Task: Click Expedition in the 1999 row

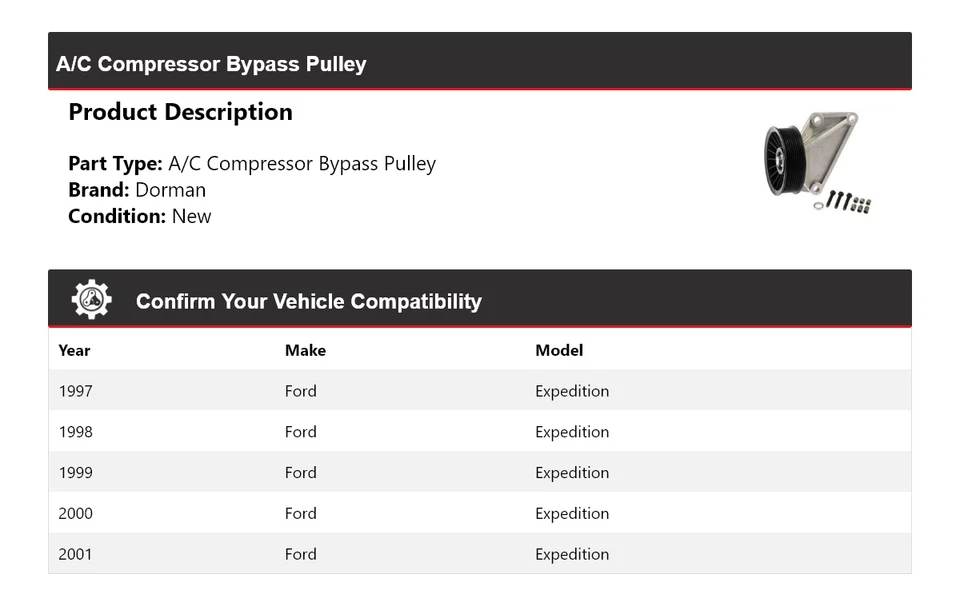Action: pos(572,473)
